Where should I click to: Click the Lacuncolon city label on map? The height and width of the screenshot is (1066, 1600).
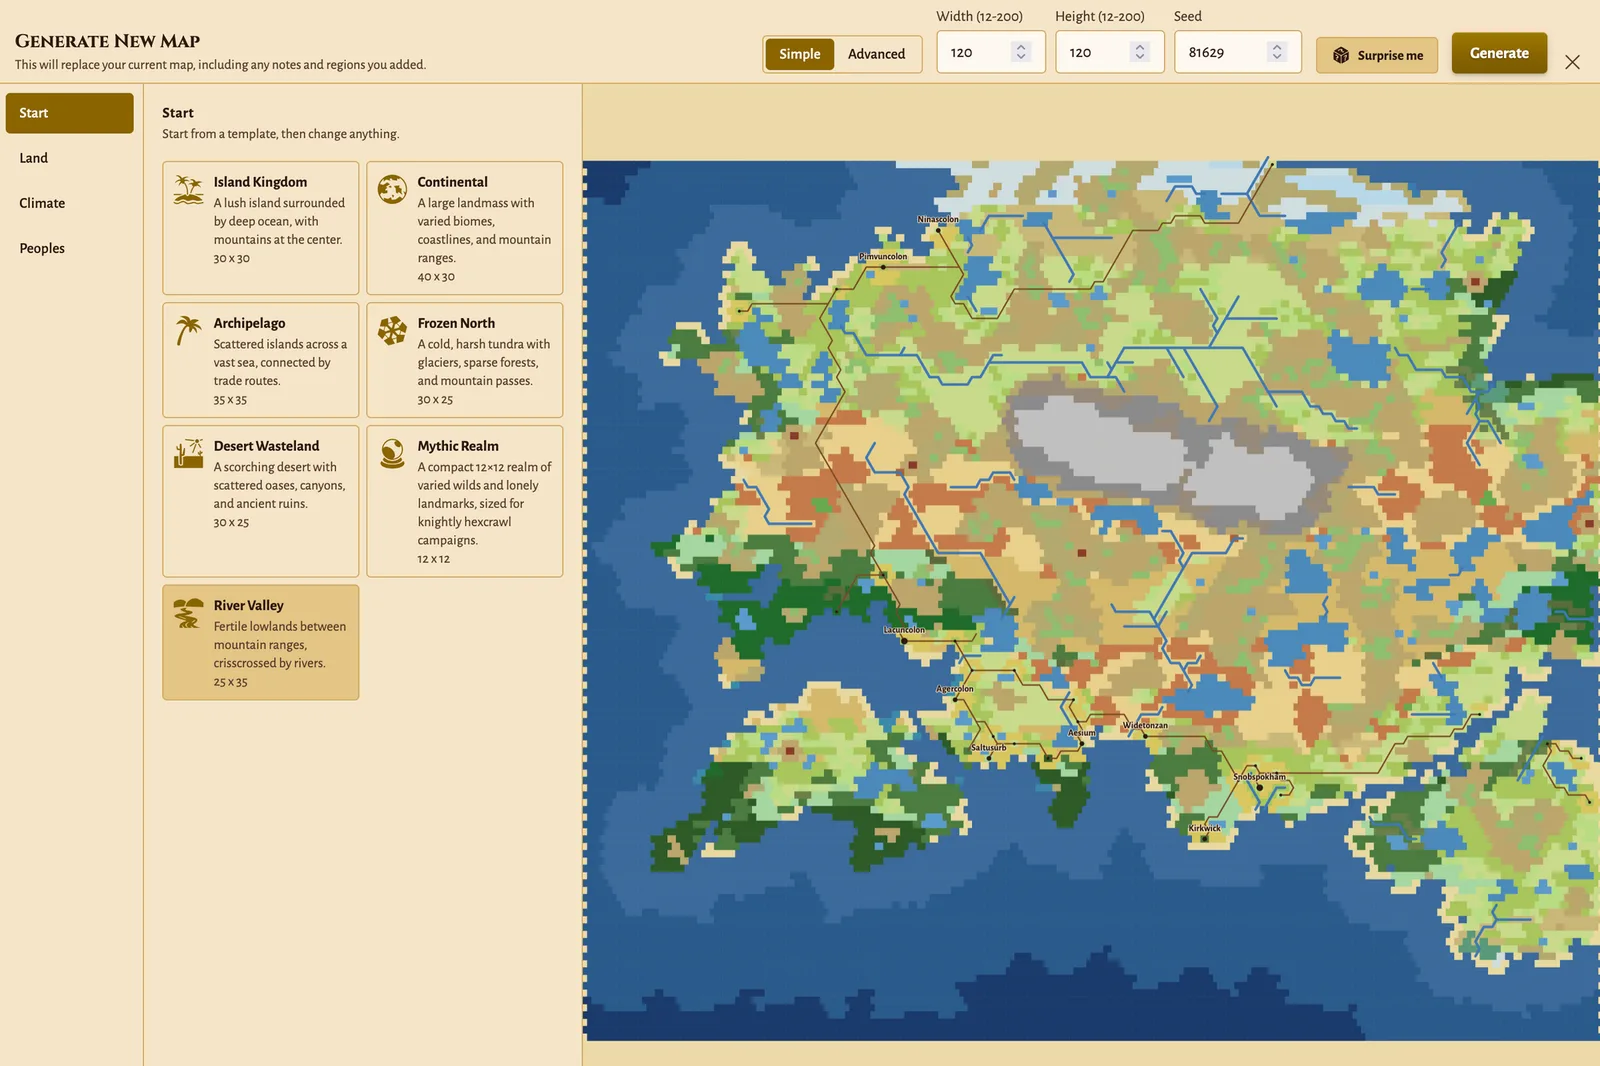tap(904, 630)
